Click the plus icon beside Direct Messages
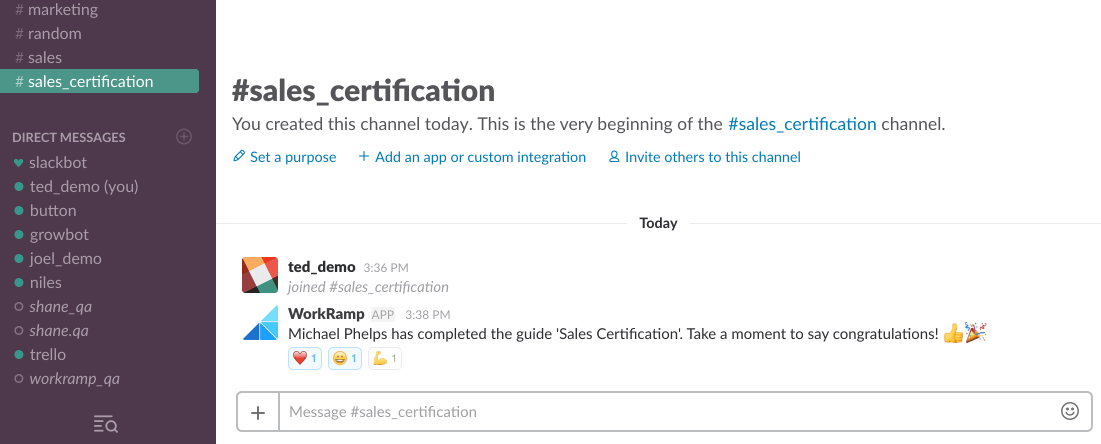Screen dimensions: 1101x444 coord(184,137)
